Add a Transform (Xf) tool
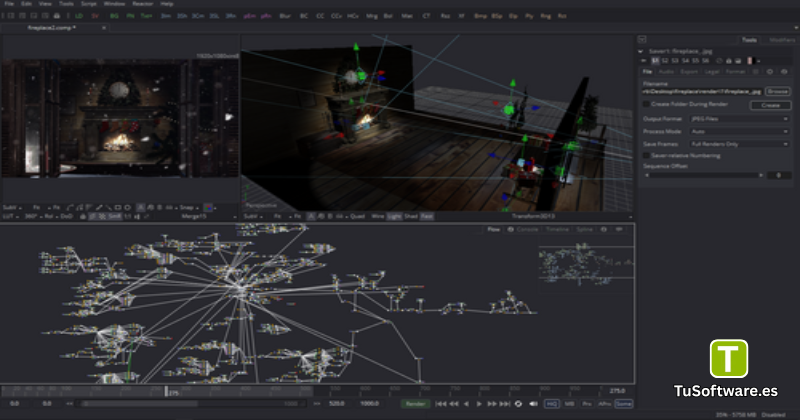The width and height of the screenshot is (800, 420). point(461,16)
